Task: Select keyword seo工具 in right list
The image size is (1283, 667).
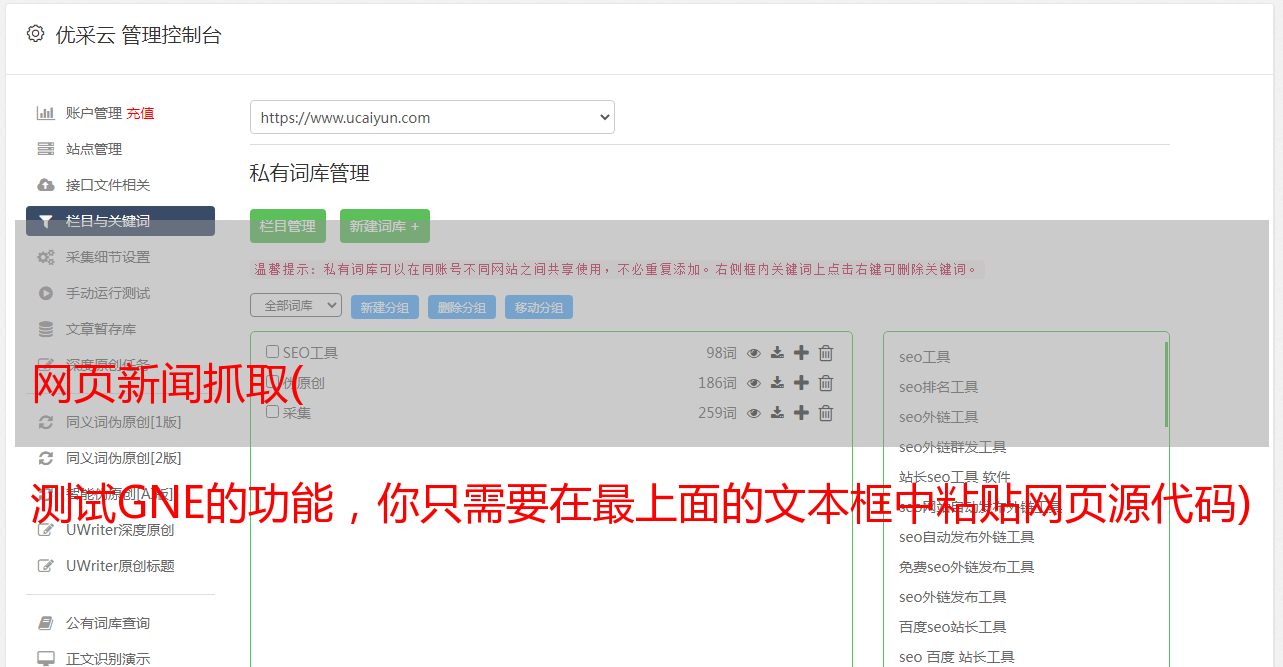Action: 925,357
